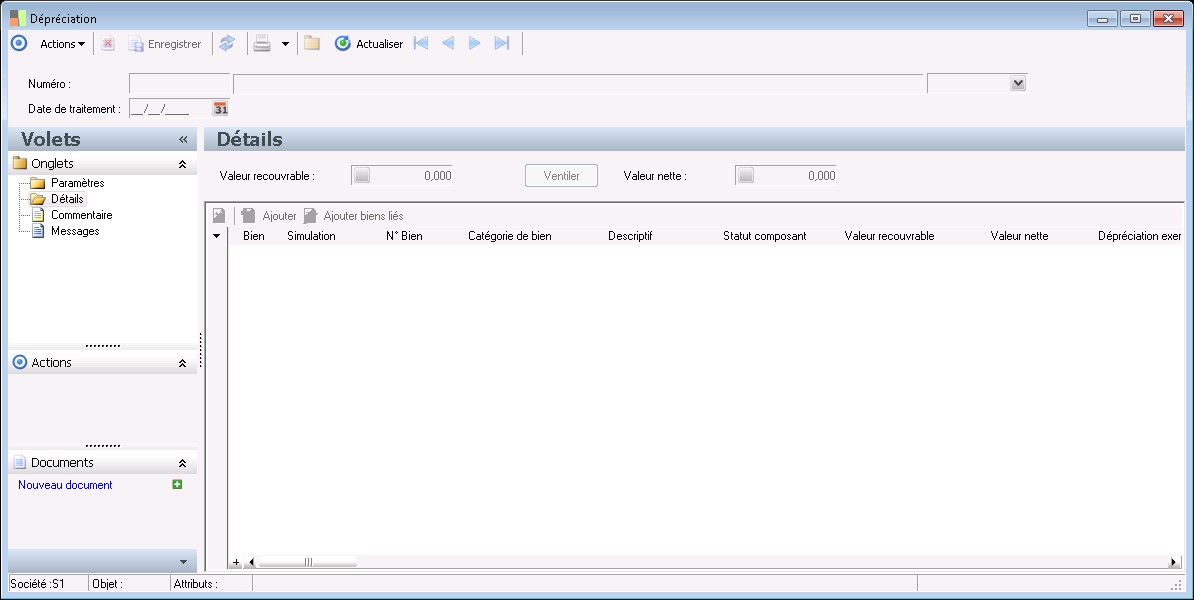Open the Actions menu in toolbar
The image size is (1194, 600).
tap(62, 44)
